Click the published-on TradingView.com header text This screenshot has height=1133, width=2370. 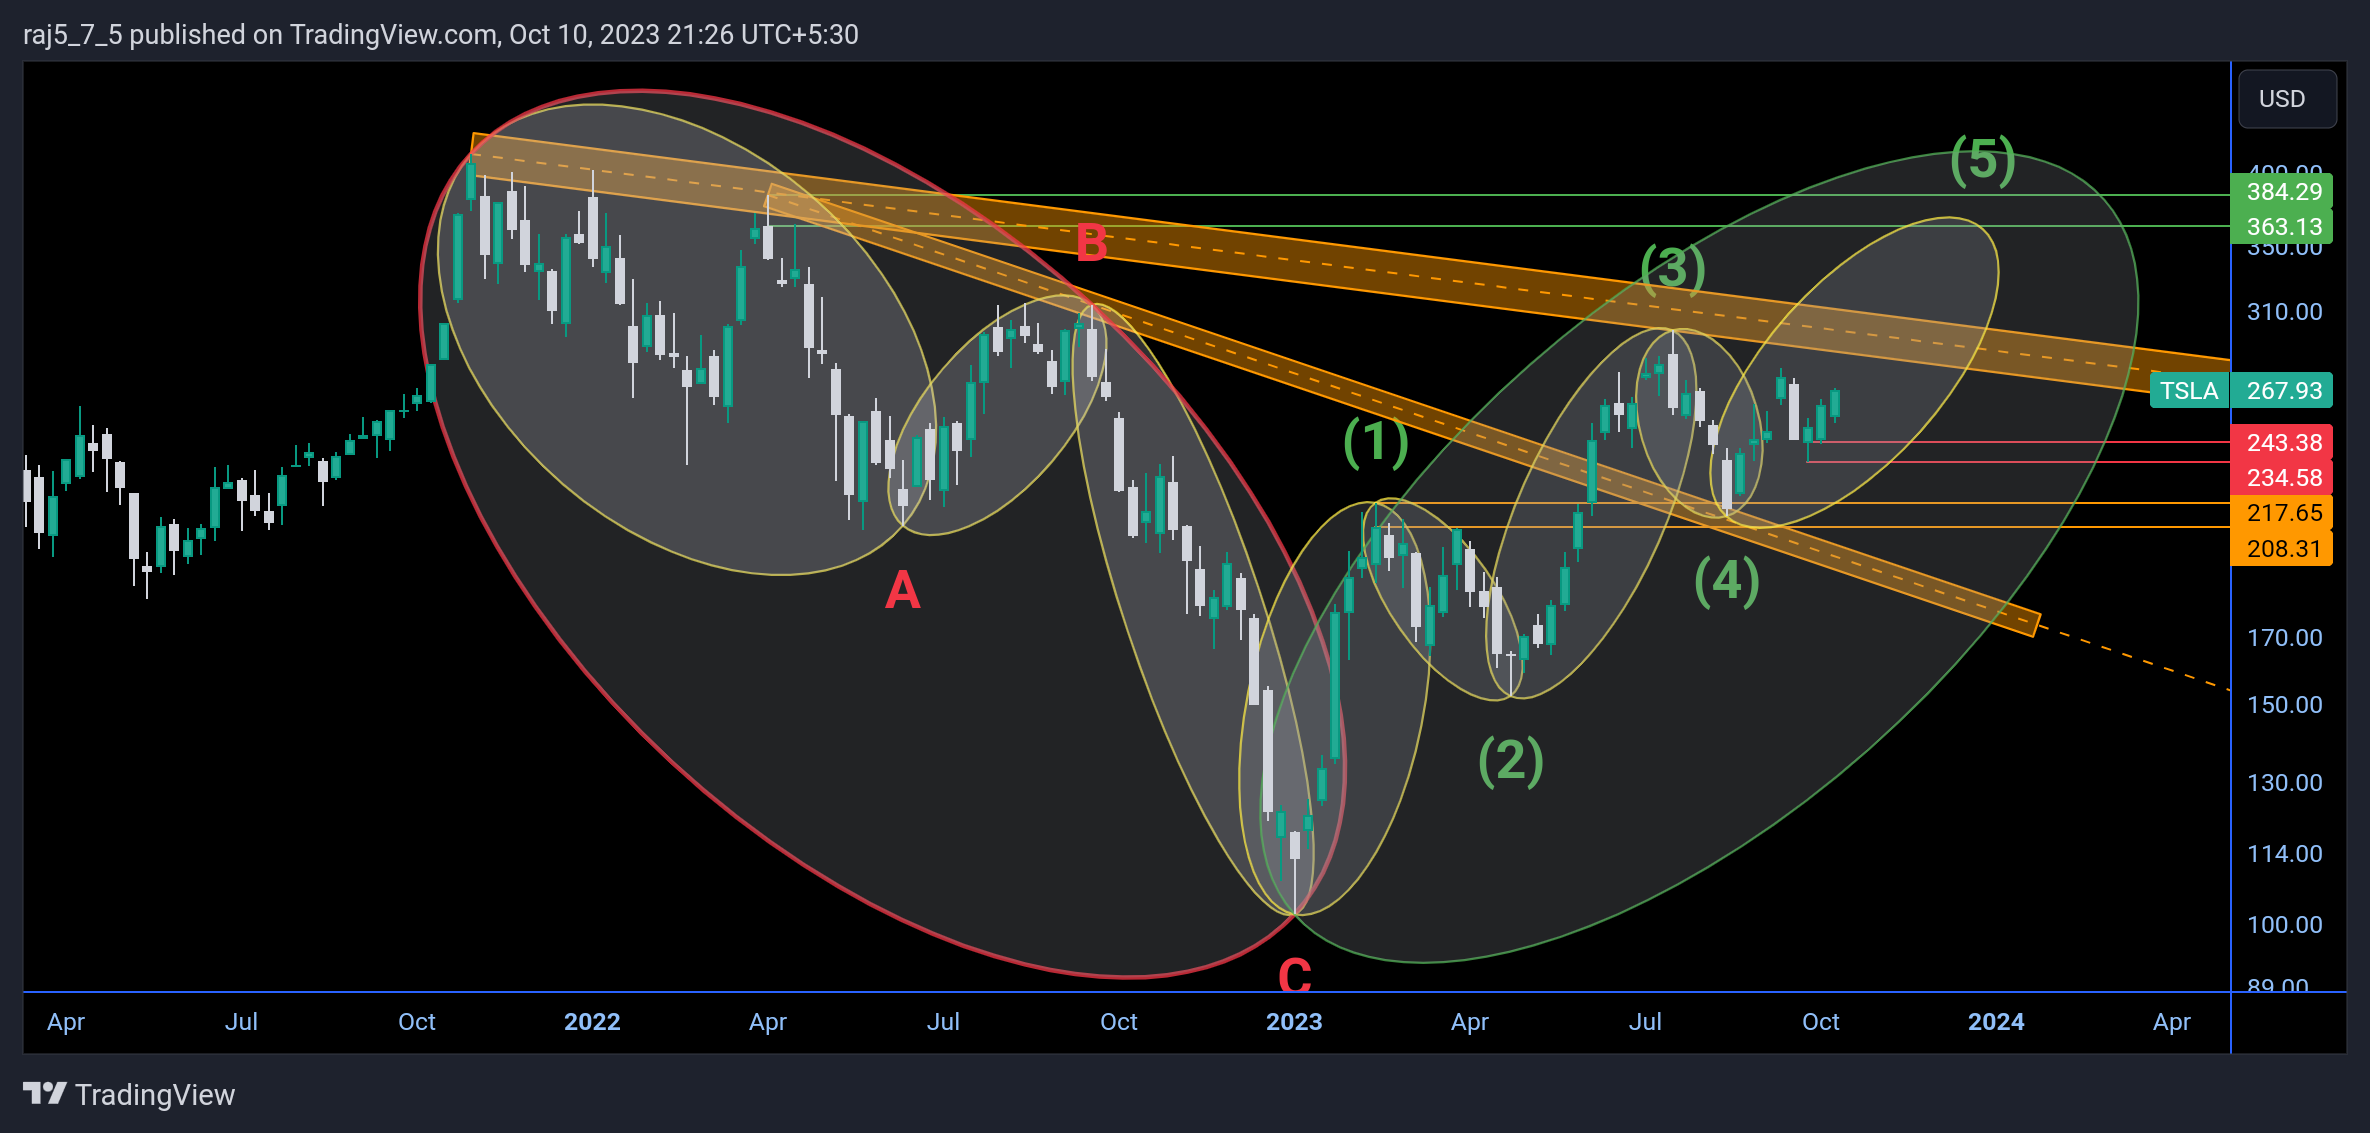[x=441, y=35]
